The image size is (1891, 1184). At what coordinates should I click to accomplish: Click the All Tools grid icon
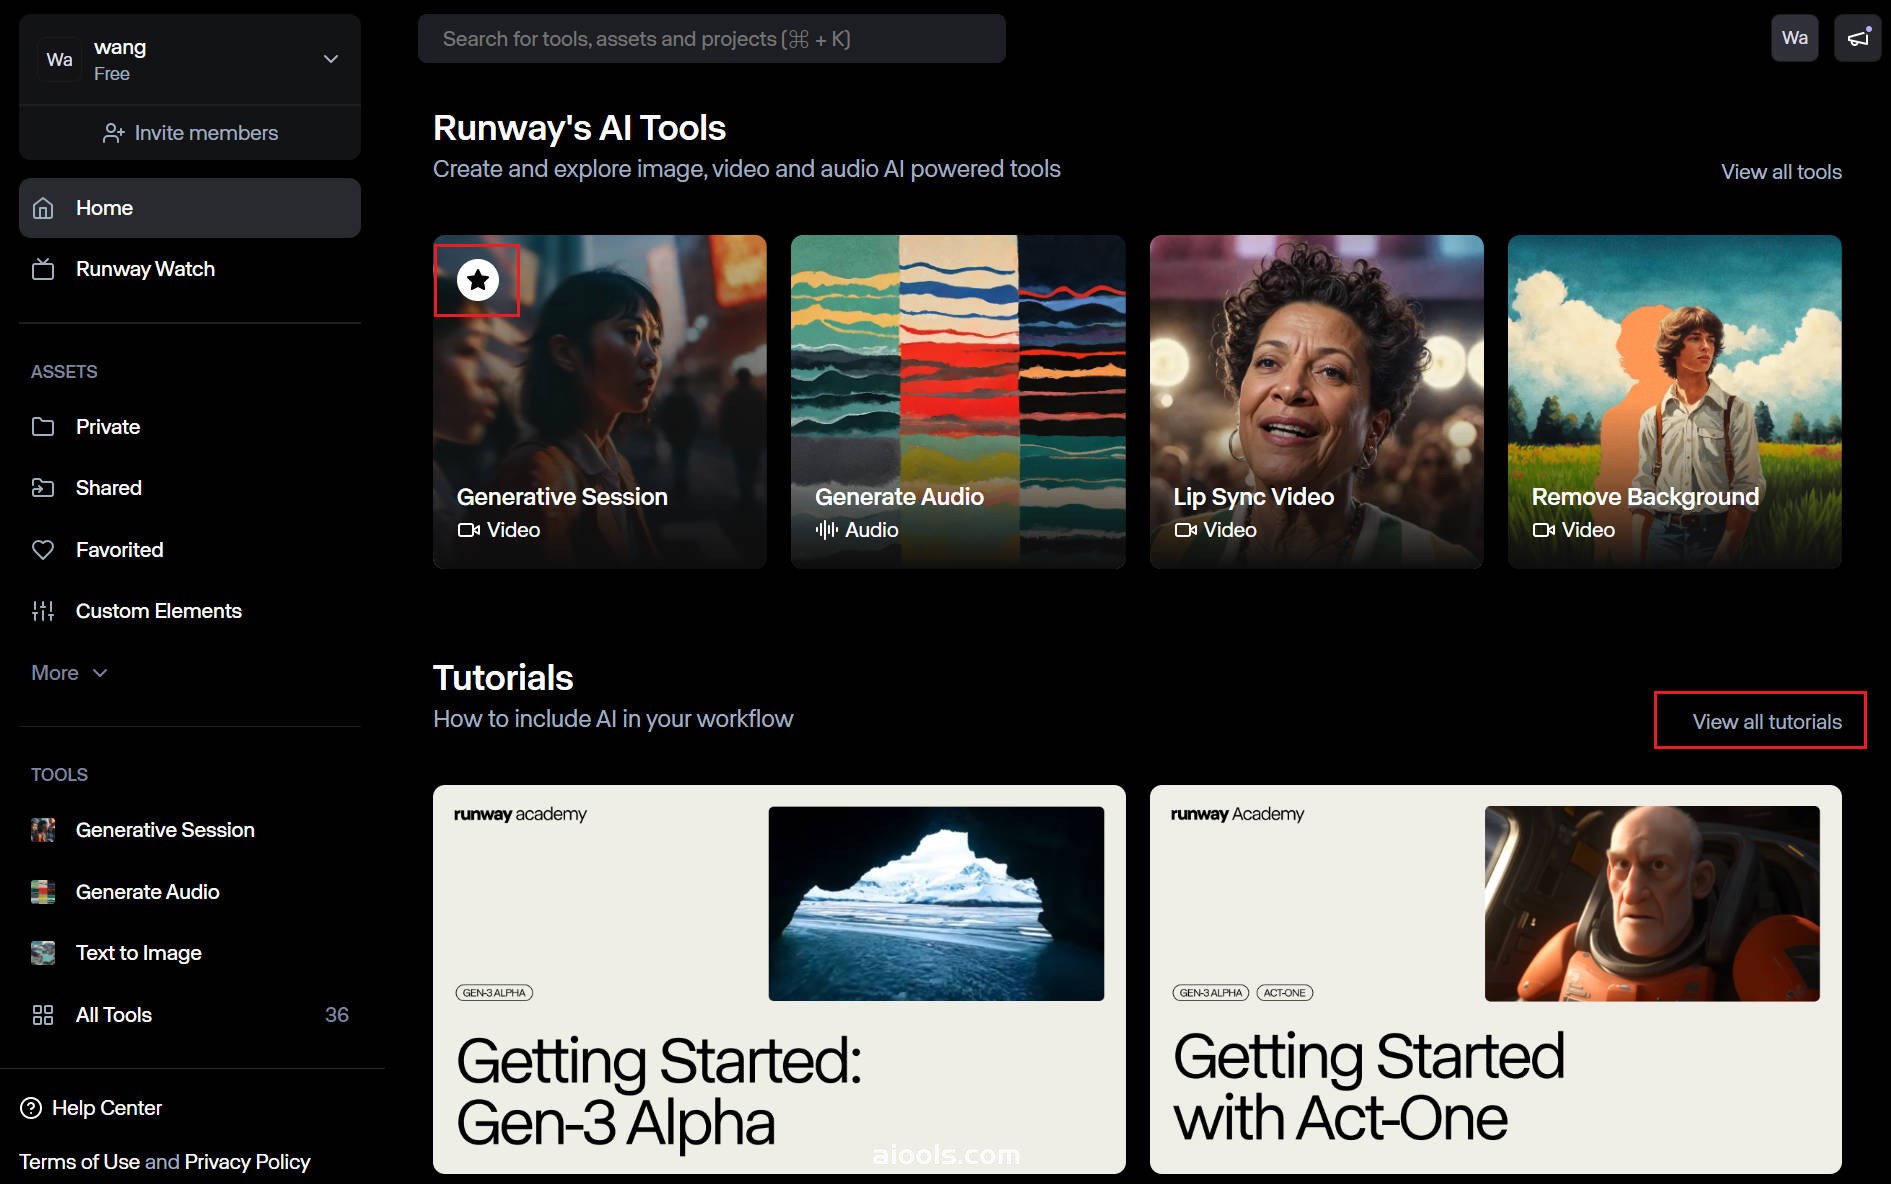[x=43, y=1015]
